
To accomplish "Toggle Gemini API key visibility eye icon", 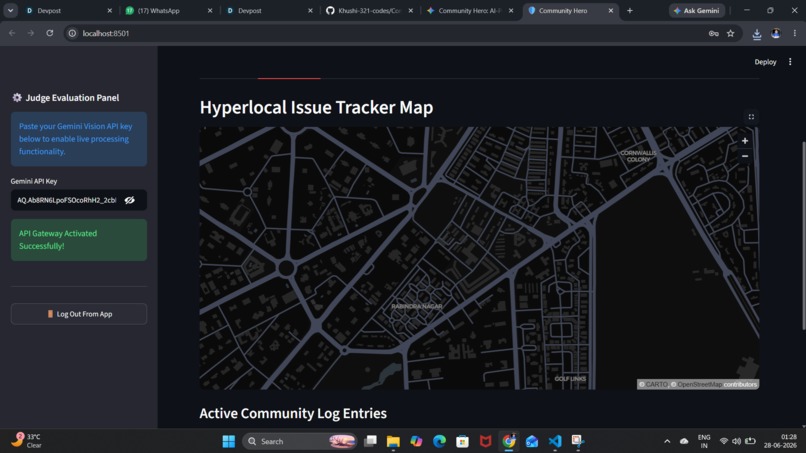I will [130, 200].
